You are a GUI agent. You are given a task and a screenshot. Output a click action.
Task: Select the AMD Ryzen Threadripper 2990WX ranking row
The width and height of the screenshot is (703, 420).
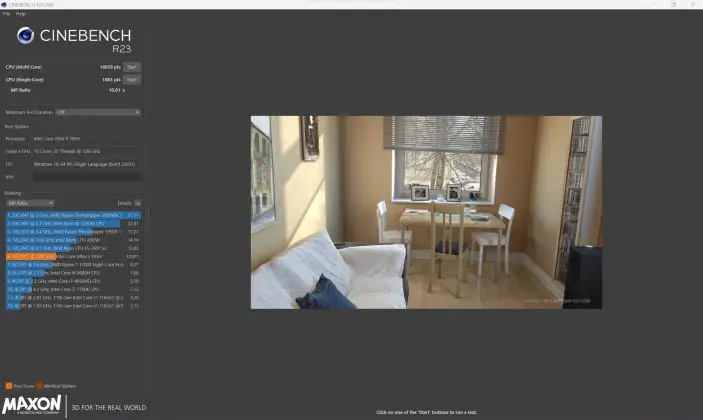(73, 215)
